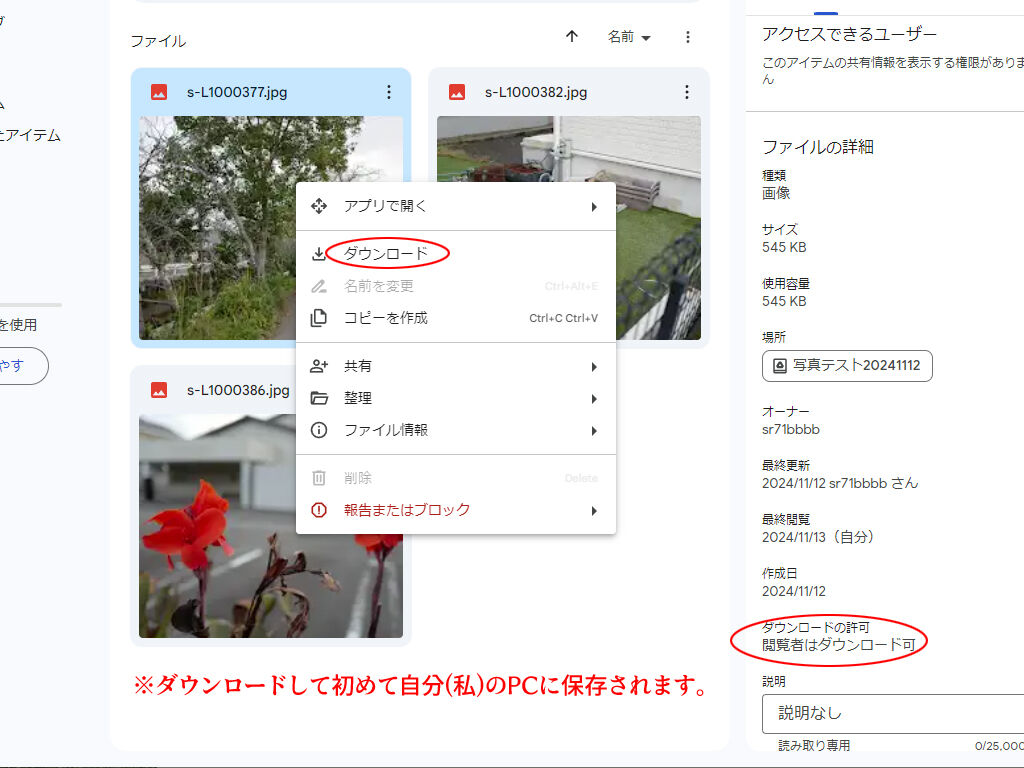Click the download arrow icon in menu
Screen dimensions: 1024x768
coord(319,254)
